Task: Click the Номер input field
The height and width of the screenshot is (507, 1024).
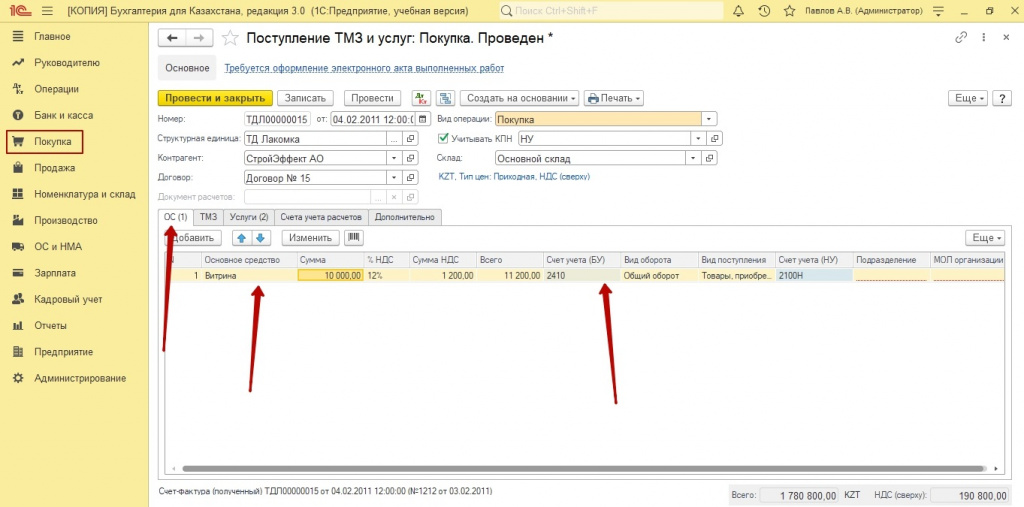Action: point(277,119)
